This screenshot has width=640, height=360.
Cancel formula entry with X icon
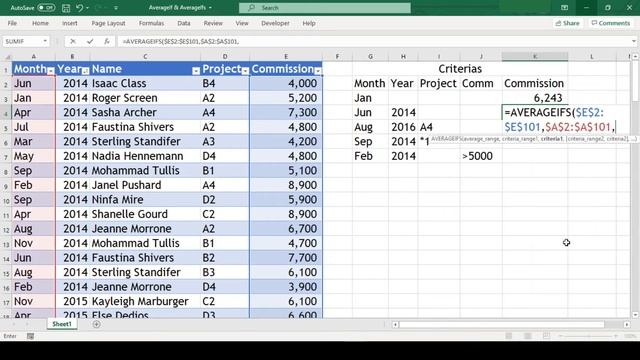(x=73, y=41)
